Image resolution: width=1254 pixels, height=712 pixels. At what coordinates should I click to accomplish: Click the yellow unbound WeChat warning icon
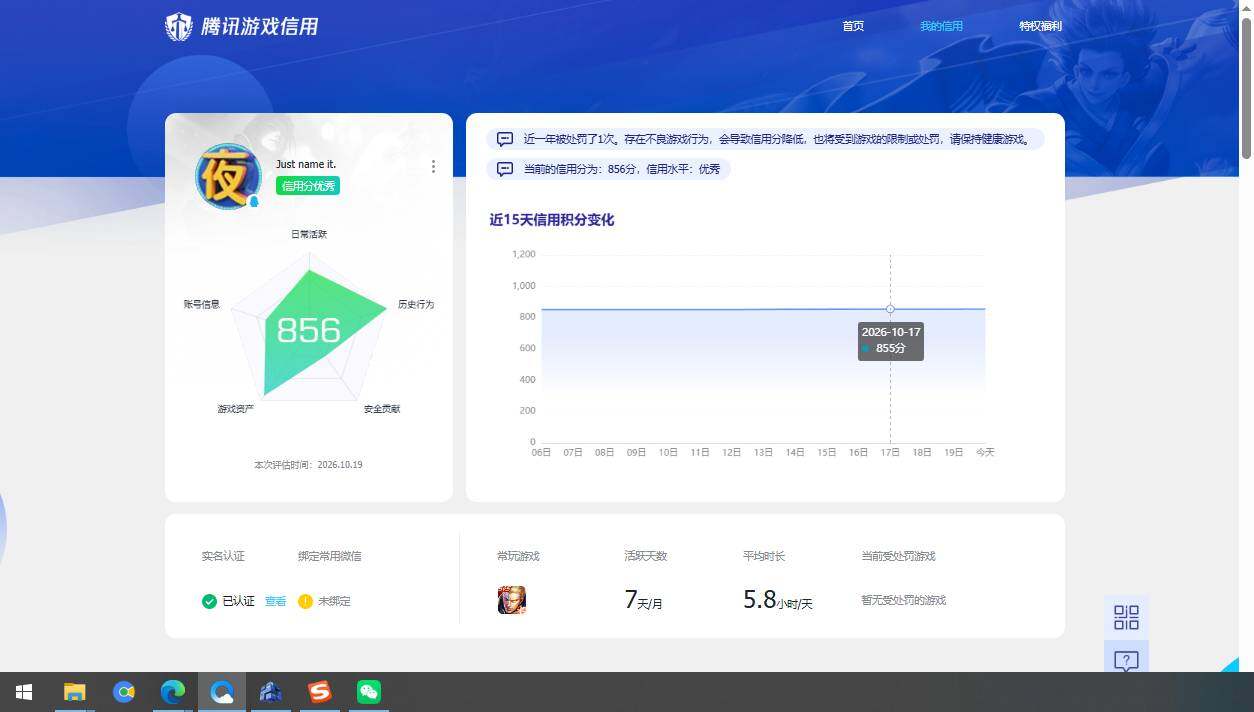pyautogui.click(x=305, y=601)
